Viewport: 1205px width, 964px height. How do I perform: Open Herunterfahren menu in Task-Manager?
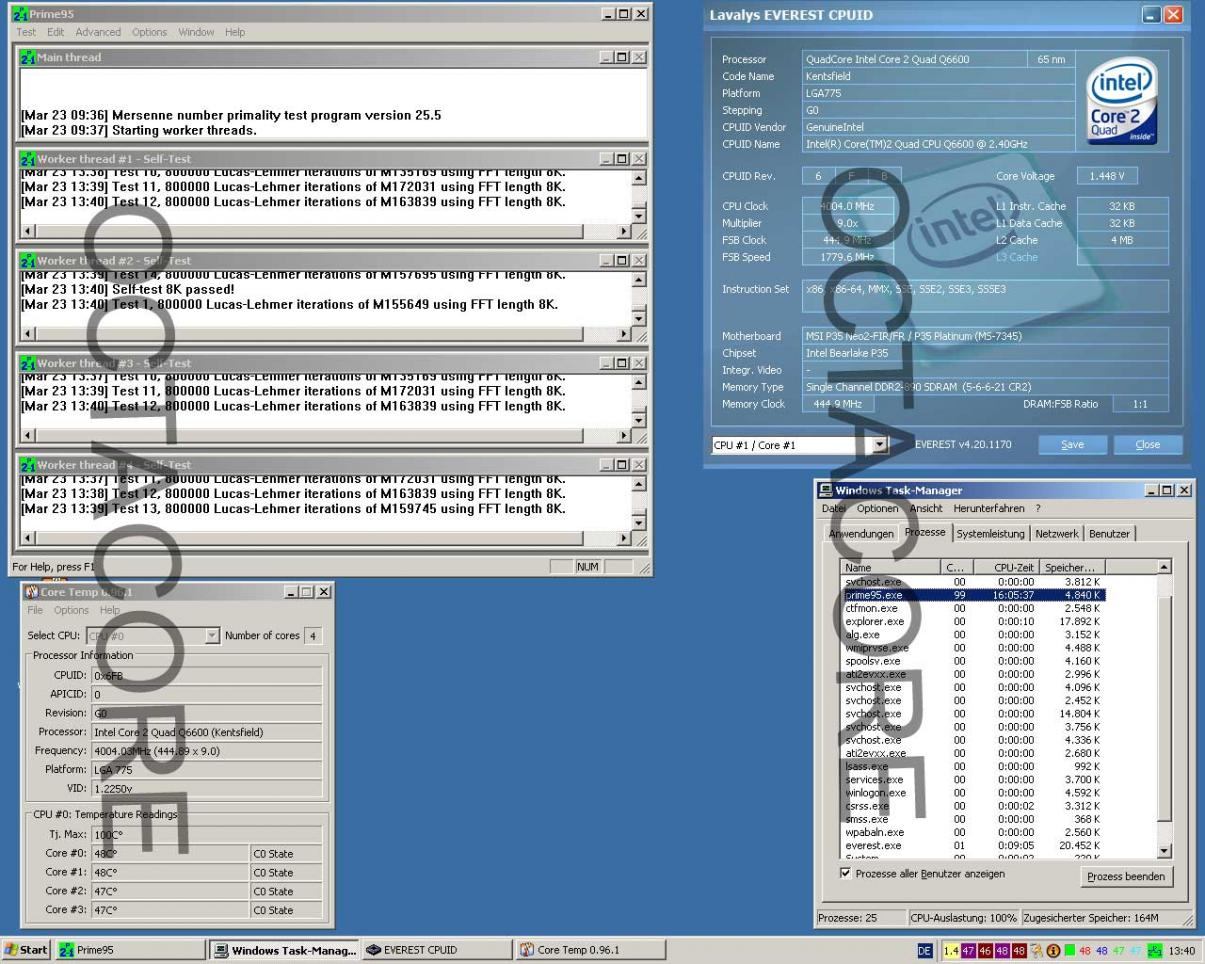(989, 508)
